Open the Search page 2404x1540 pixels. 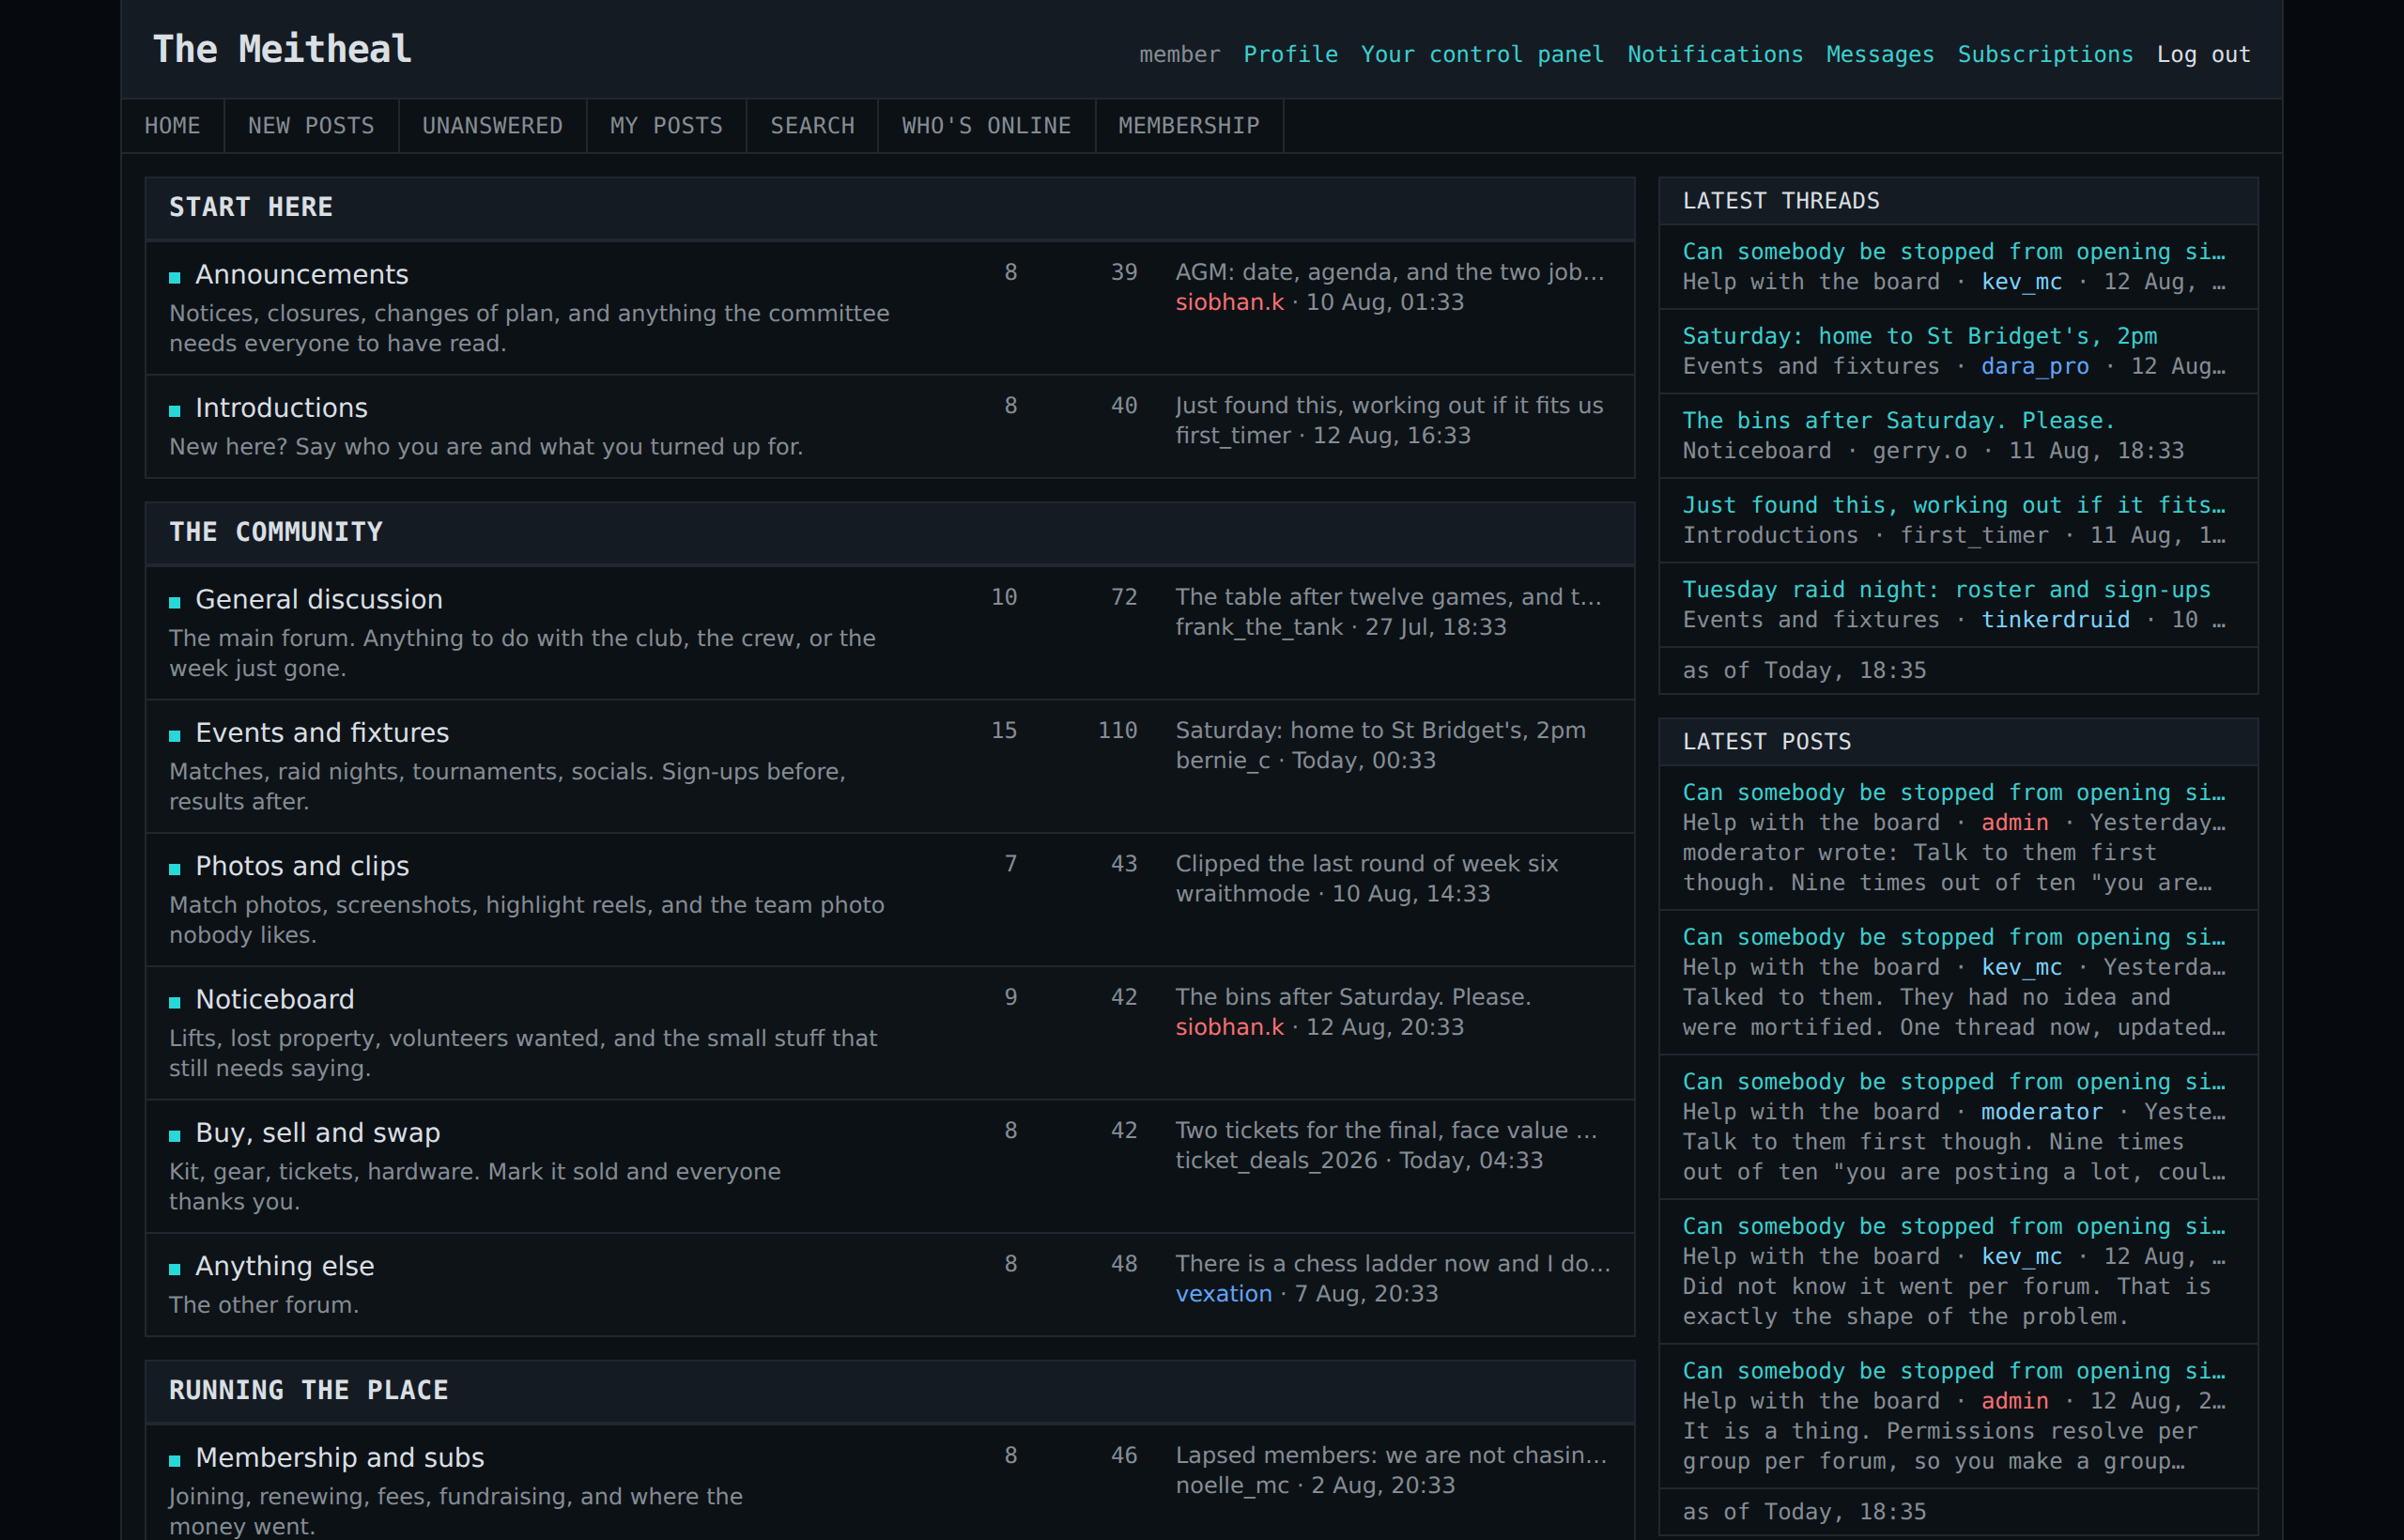click(812, 126)
